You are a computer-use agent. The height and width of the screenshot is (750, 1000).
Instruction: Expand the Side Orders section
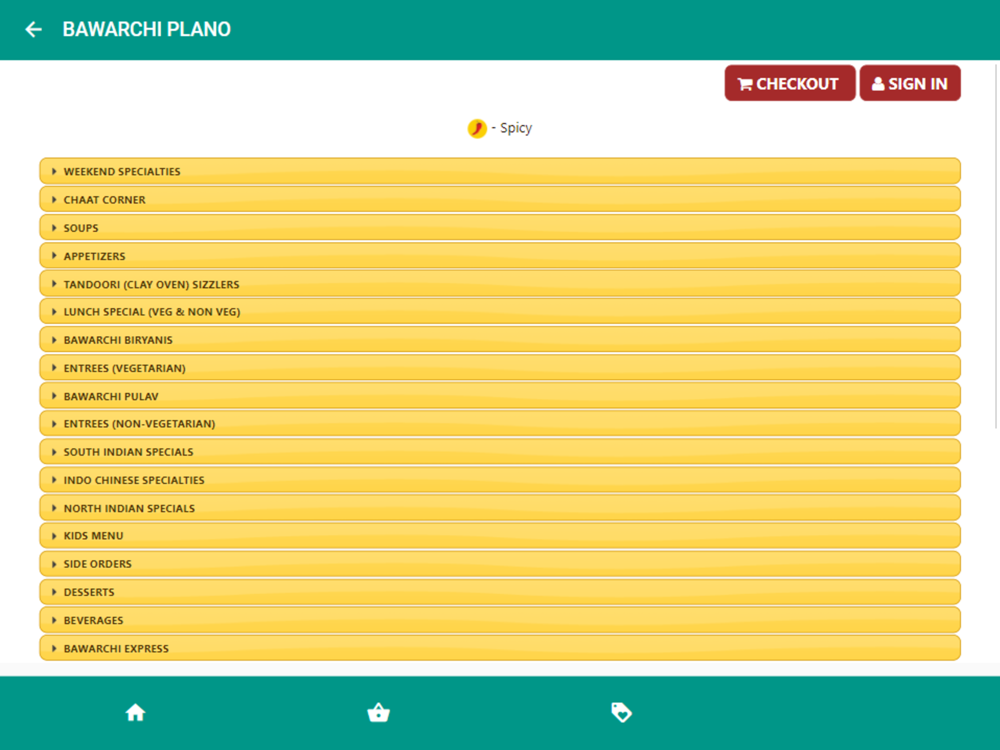(x=500, y=564)
